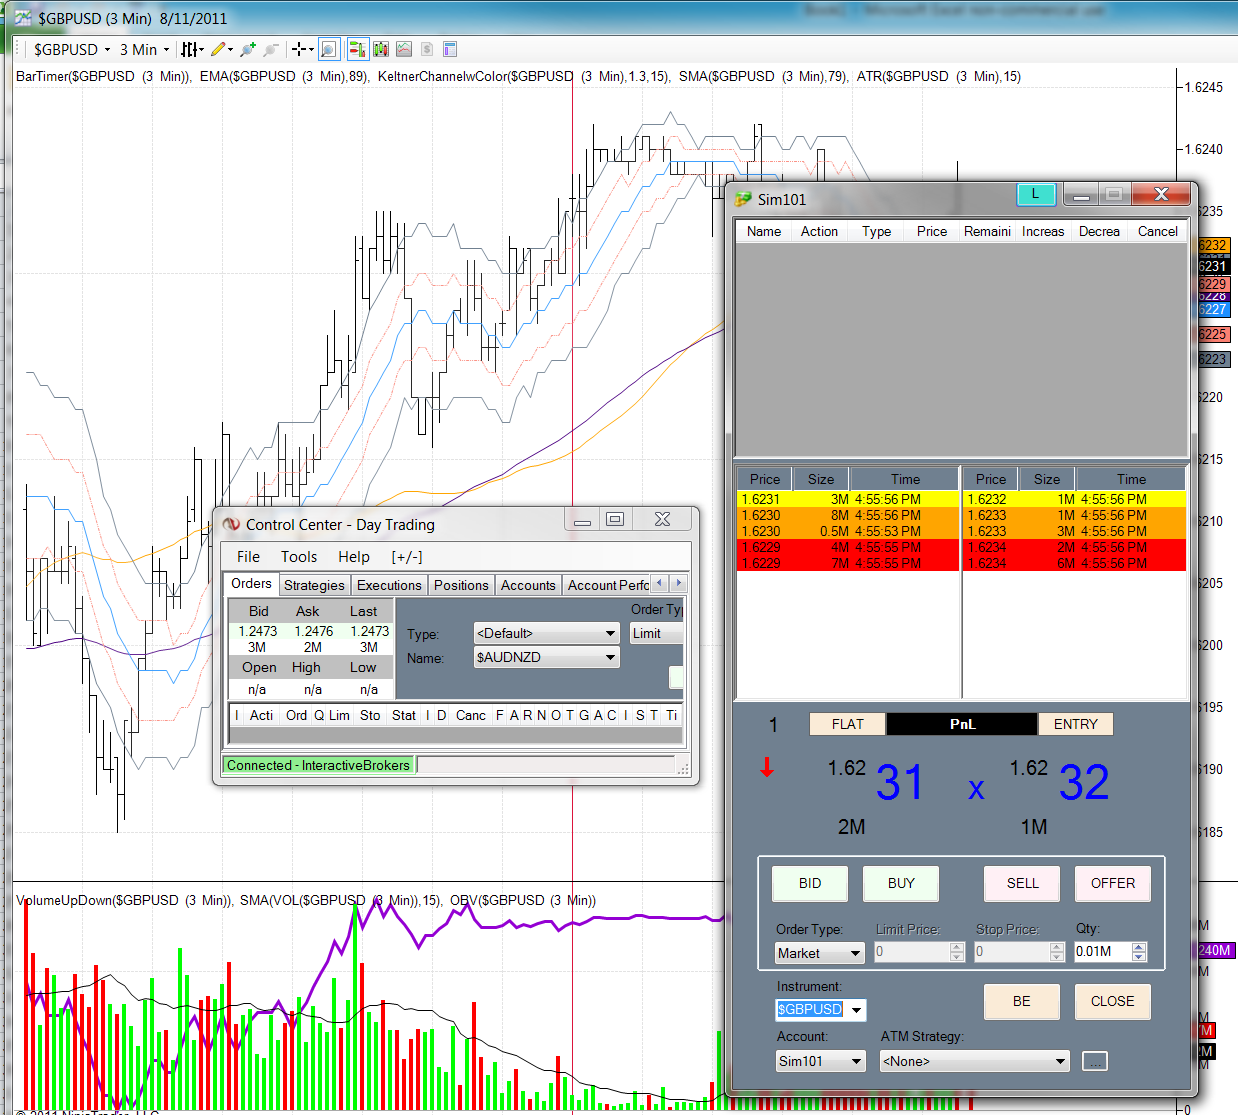The height and width of the screenshot is (1115, 1238).
Task: Open the chart bar style tool
Action: point(188,49)
